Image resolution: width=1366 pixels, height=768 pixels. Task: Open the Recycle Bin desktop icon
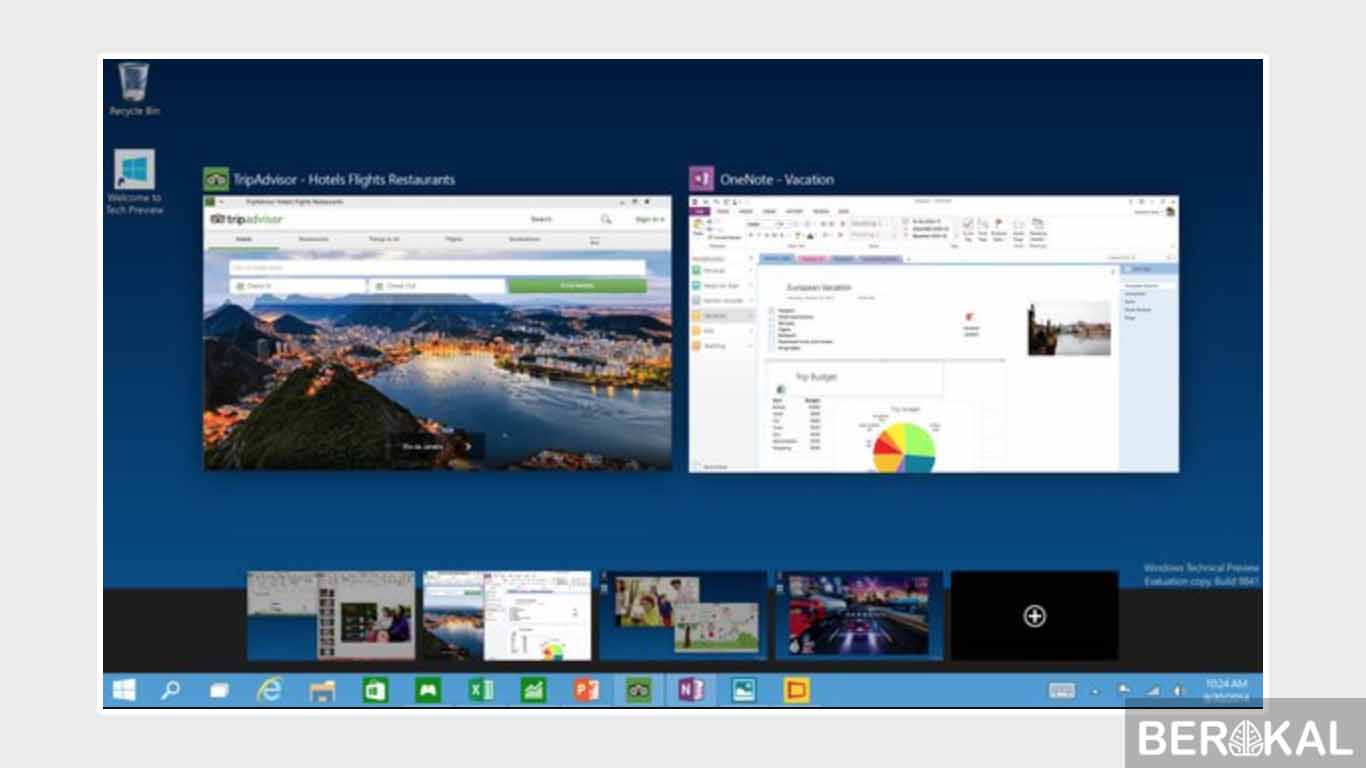[x=134, y=88]
